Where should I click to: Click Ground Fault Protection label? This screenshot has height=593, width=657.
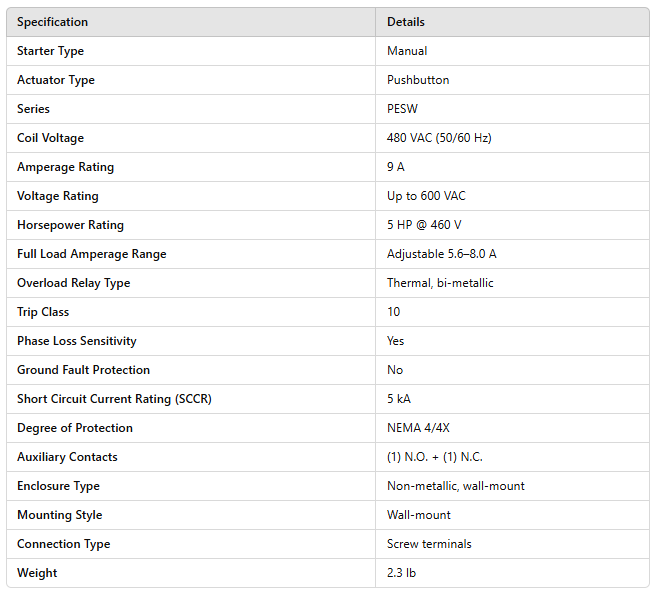pos(83,370)
